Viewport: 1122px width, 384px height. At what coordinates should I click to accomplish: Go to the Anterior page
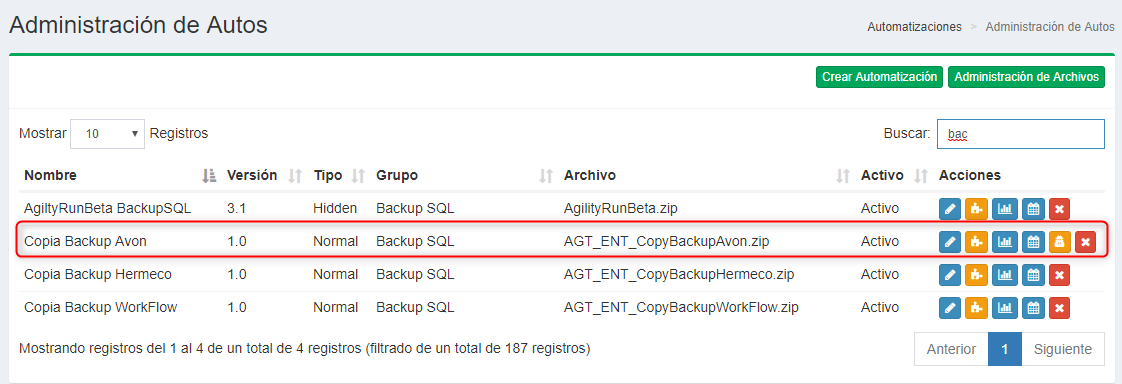coord(951,349)
